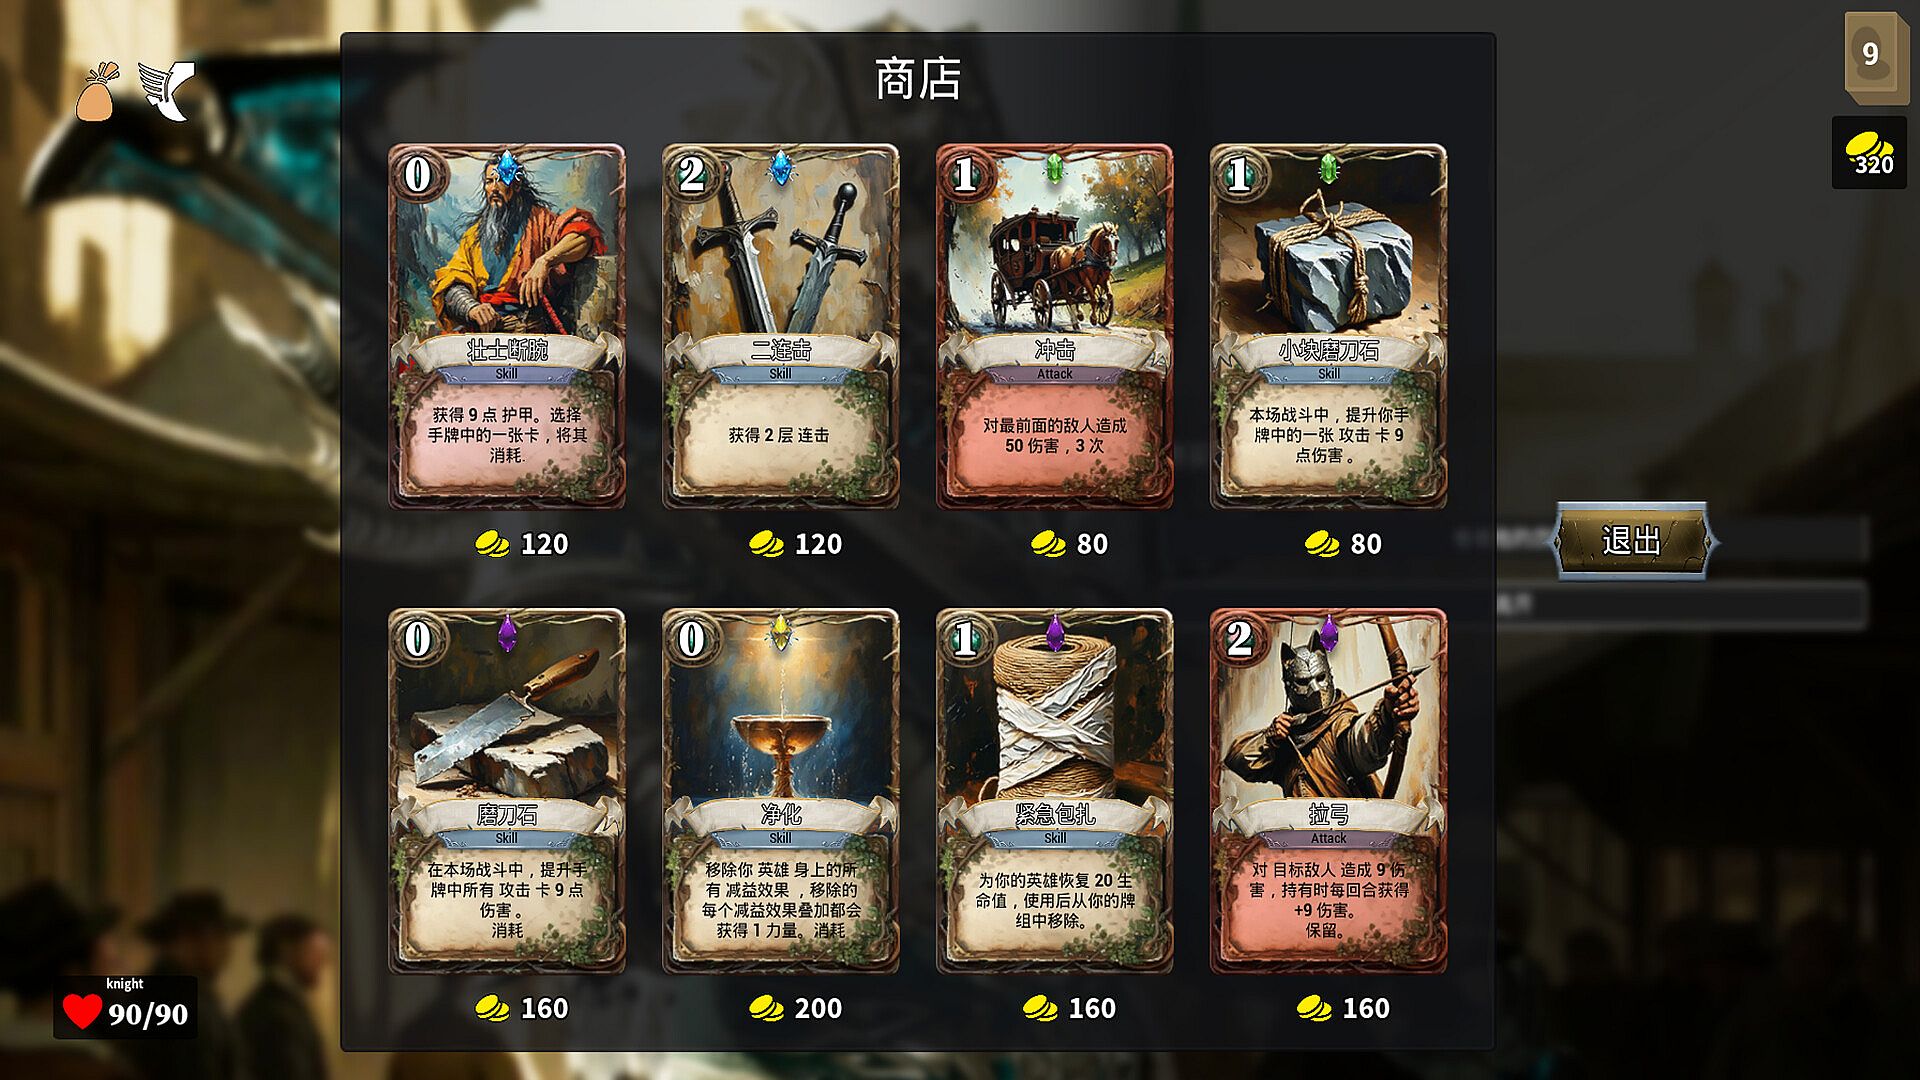The width and height of the screenshot is (1920, 1080).
Task: Purchase the 磨刀石 whetstone card
Action: [x=507, y=791]
